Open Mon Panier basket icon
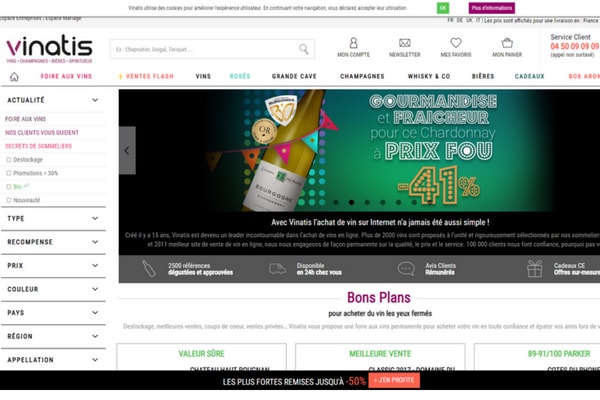Image resolution: width=600 pixels, height=400 pixels. click(x=507, y=42)
